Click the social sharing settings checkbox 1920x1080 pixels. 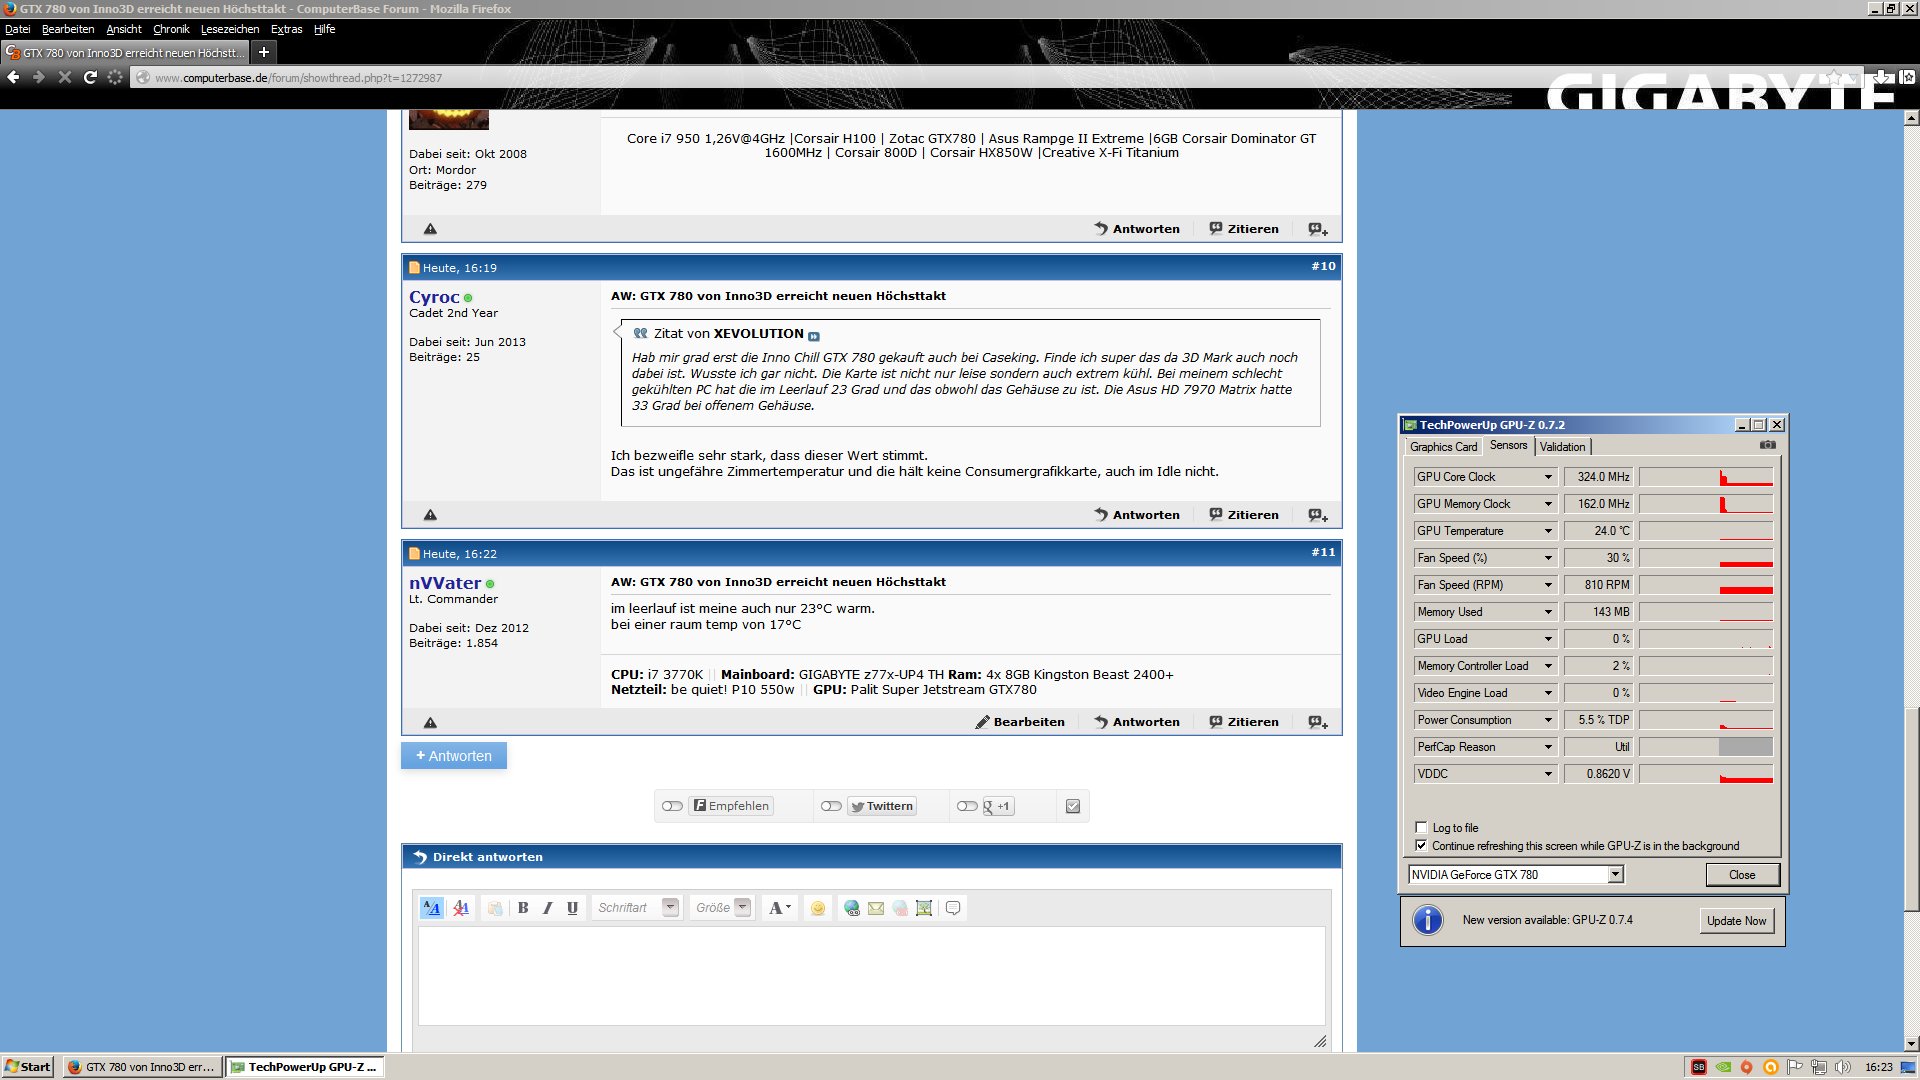click(1073, 806)
